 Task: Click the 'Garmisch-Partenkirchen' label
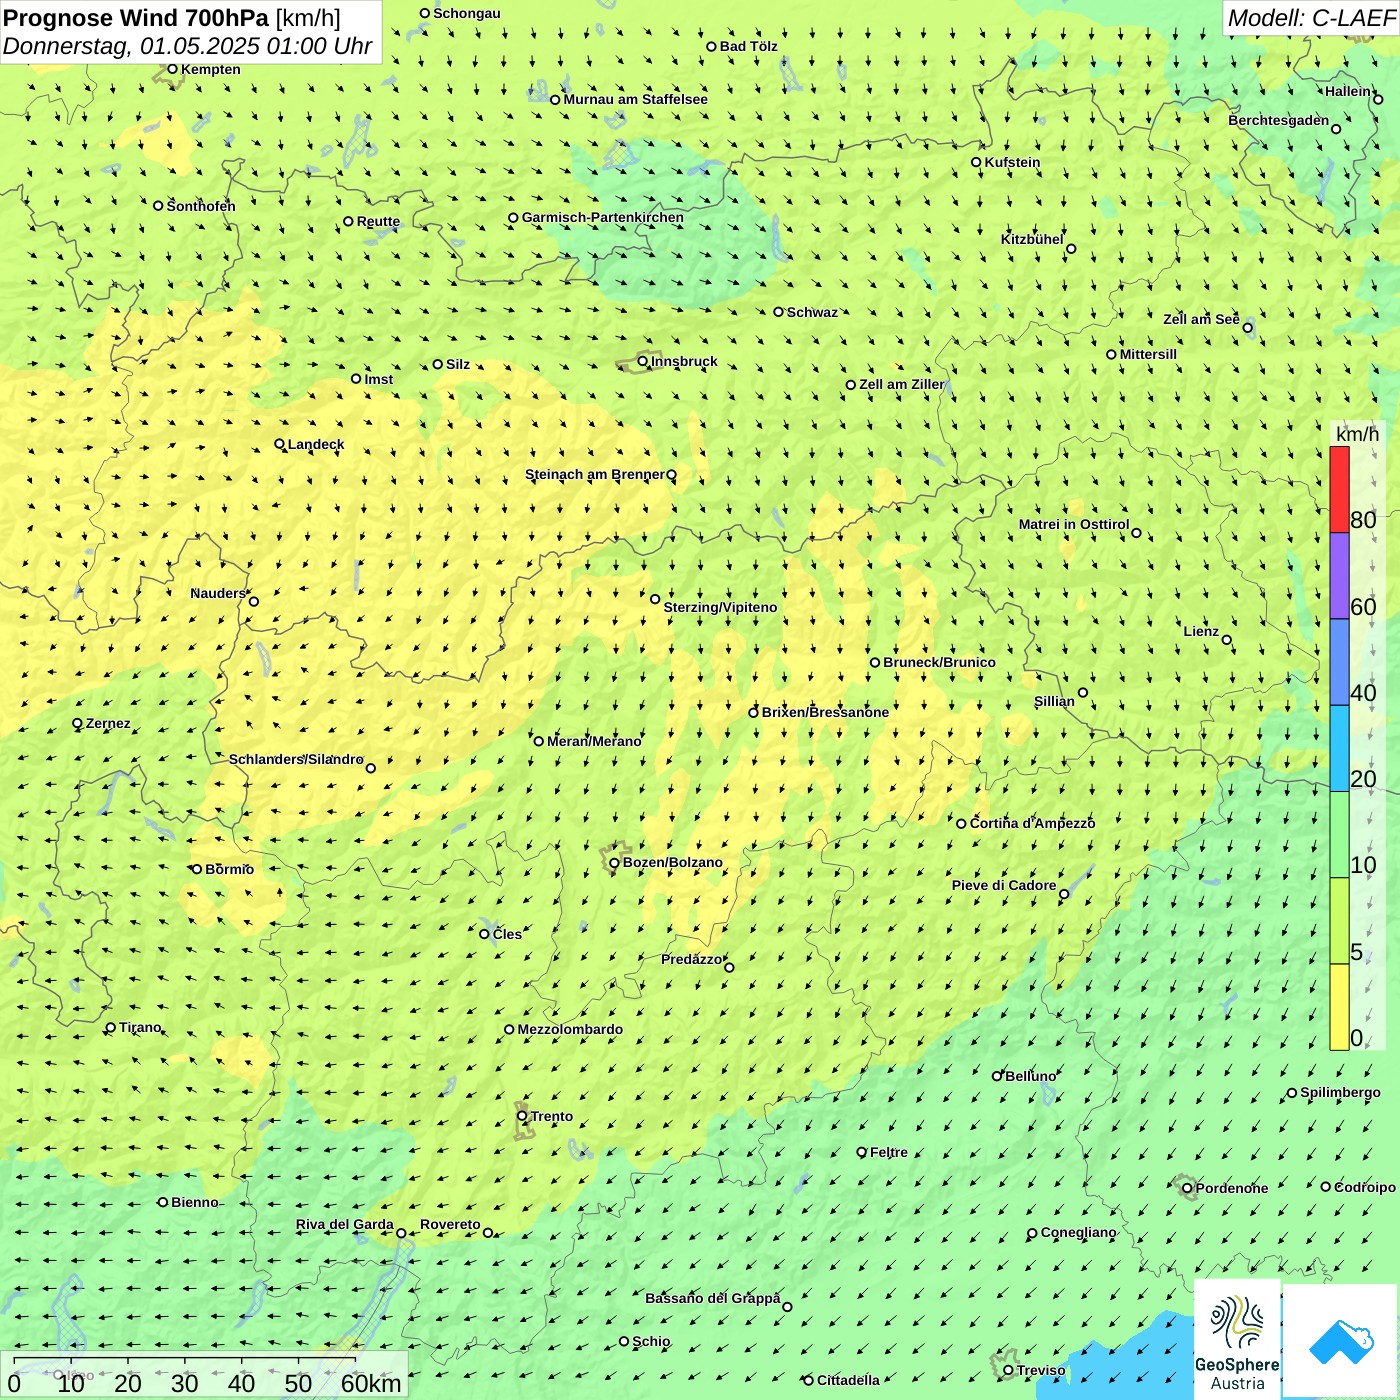[x=602, y=217]
